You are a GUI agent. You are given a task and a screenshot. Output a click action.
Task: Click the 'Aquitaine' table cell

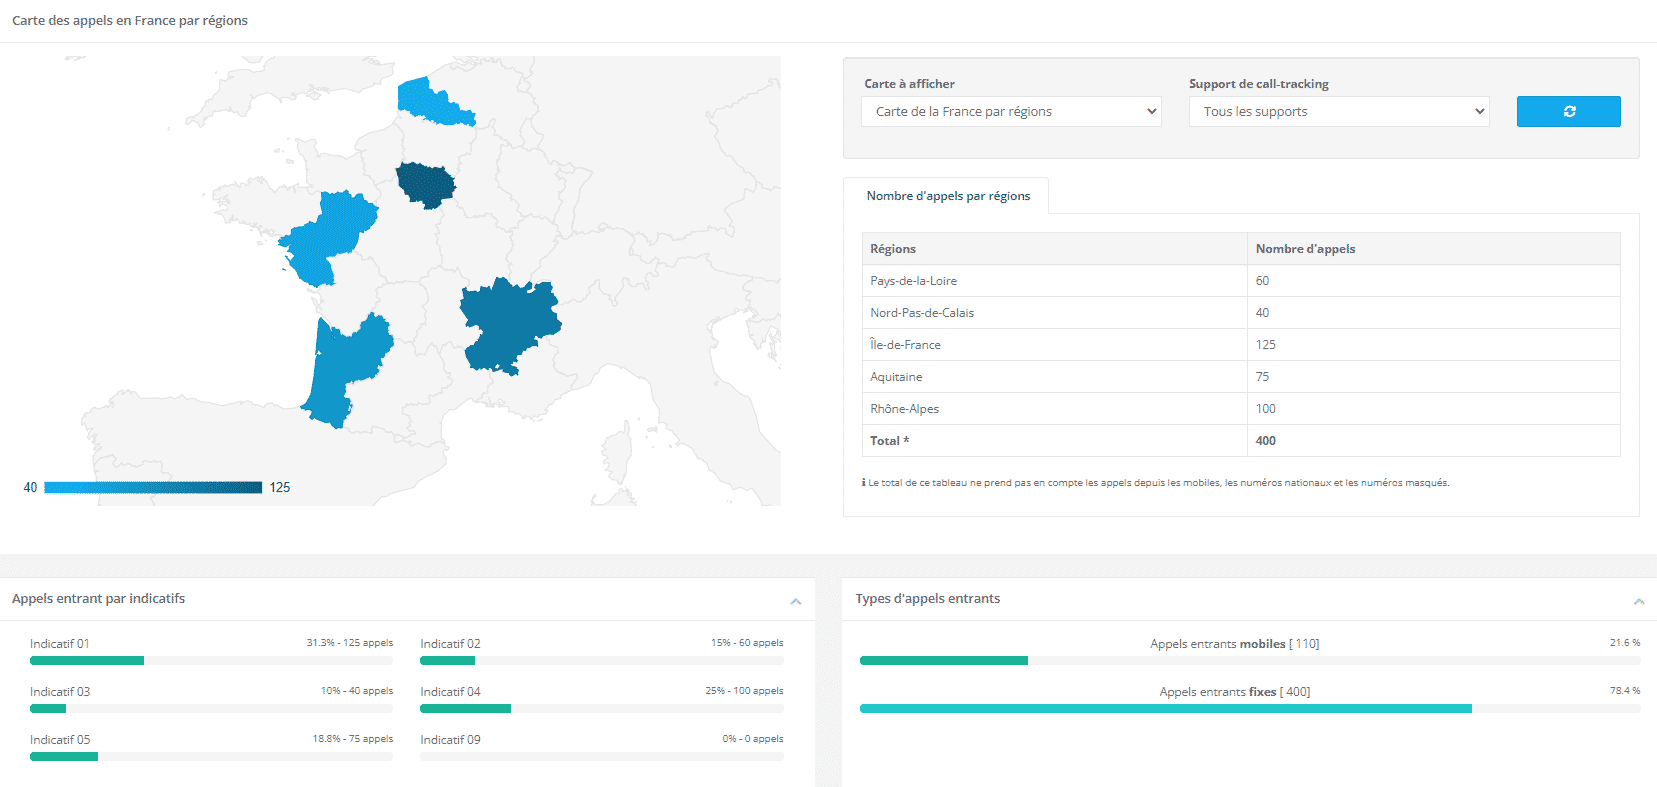pyautogui.click(x=1055, y=377)
